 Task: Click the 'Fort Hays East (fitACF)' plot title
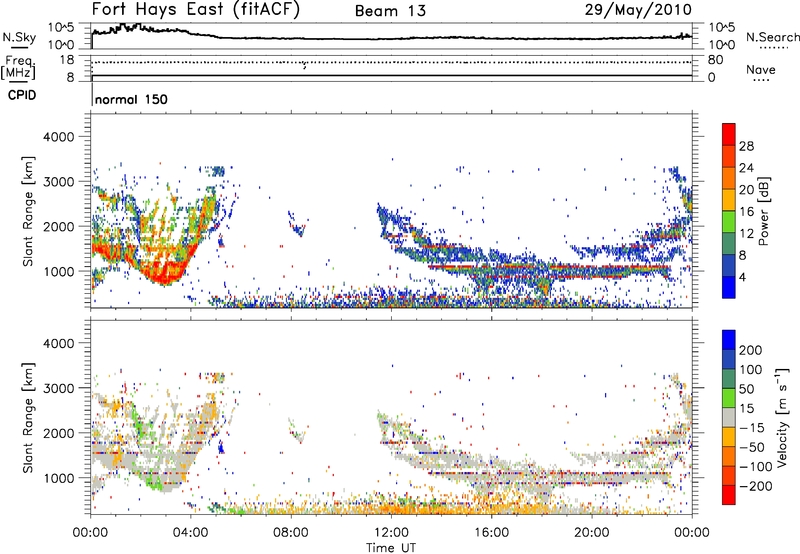(x=196, y=9)
